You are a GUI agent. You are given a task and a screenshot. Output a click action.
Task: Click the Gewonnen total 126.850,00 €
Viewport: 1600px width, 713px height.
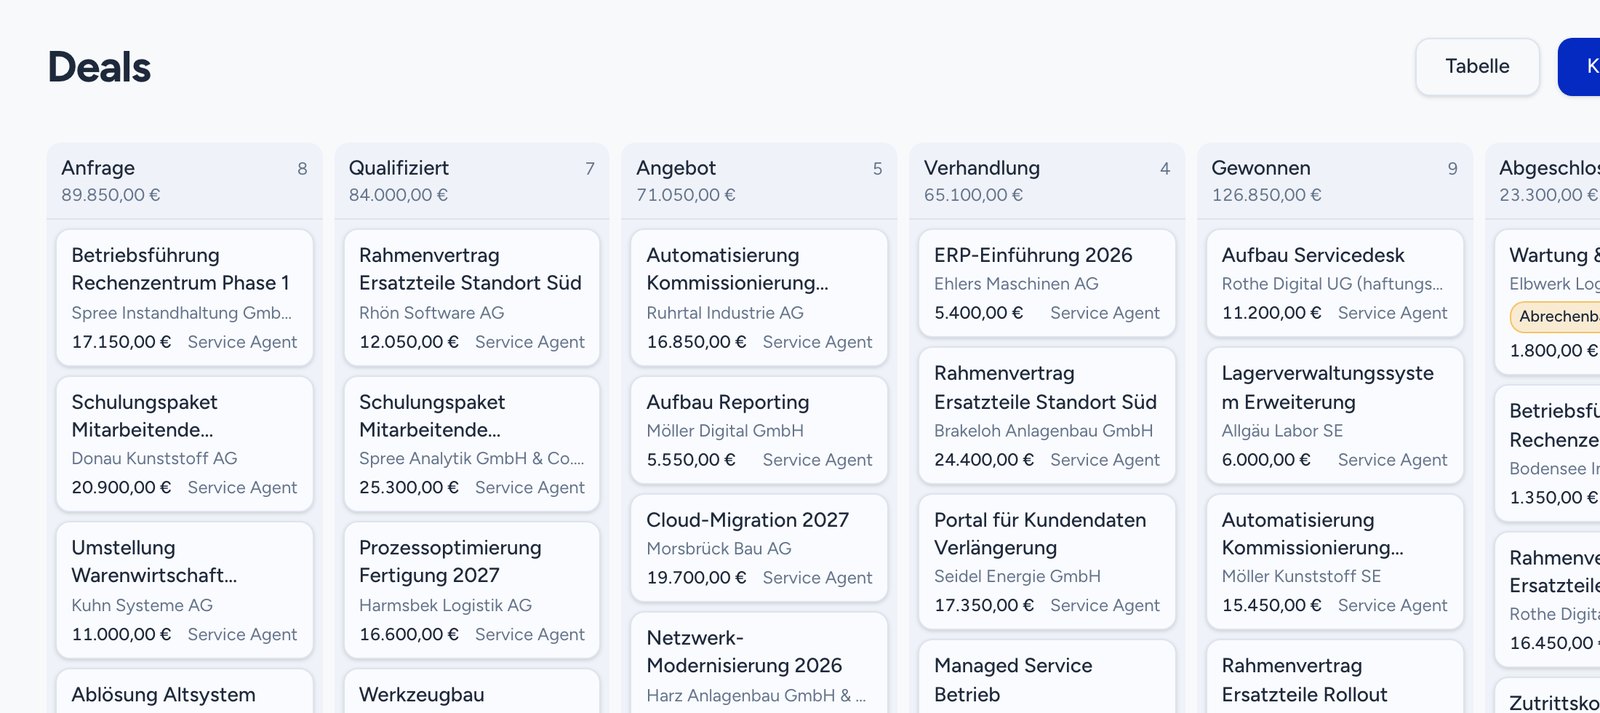click(1267, 195)
